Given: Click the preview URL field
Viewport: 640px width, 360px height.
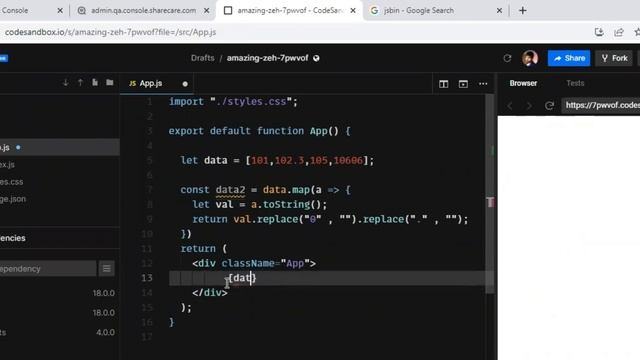Looking at the screenshot, I should [x=601, y=105].
